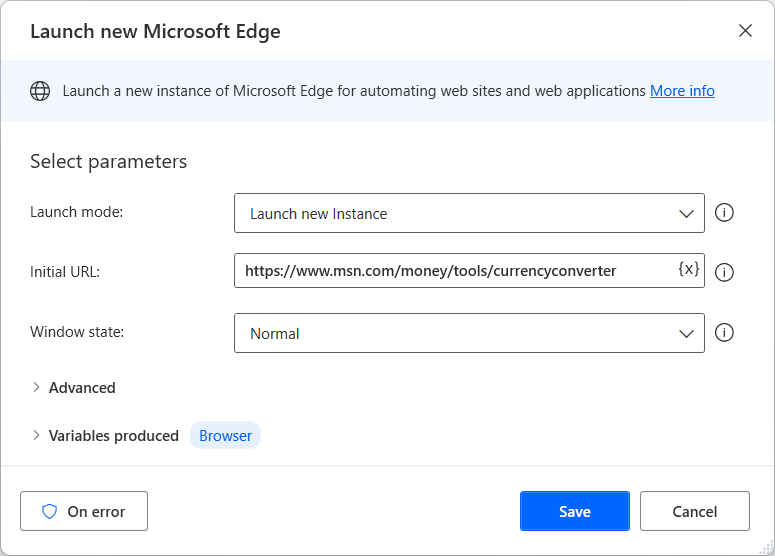Click the 'Window state:' label
Image resolution: width=775 pixels, height=556 pixels.
pyautogui.click(x=77, y=332)
